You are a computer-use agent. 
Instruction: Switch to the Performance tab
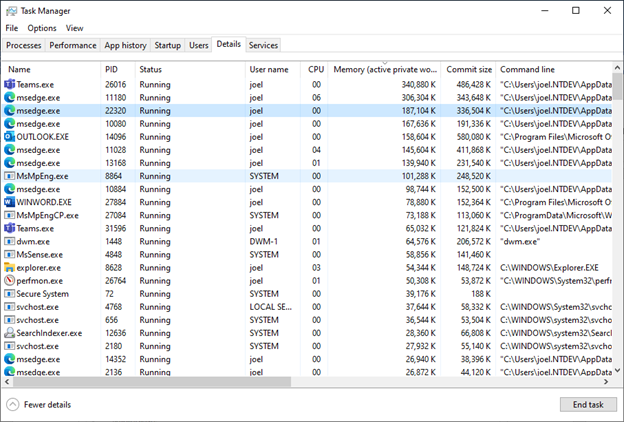[x=73, y=45]
